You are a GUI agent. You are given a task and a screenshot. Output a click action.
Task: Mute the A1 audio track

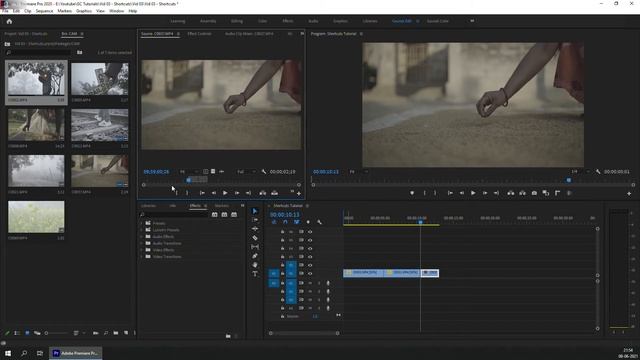[x=310, y=283]
